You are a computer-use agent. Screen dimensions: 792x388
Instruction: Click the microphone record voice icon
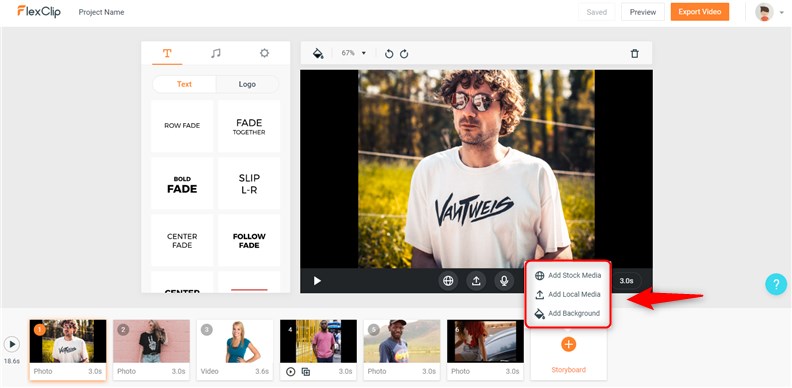[x=504, y=281]
